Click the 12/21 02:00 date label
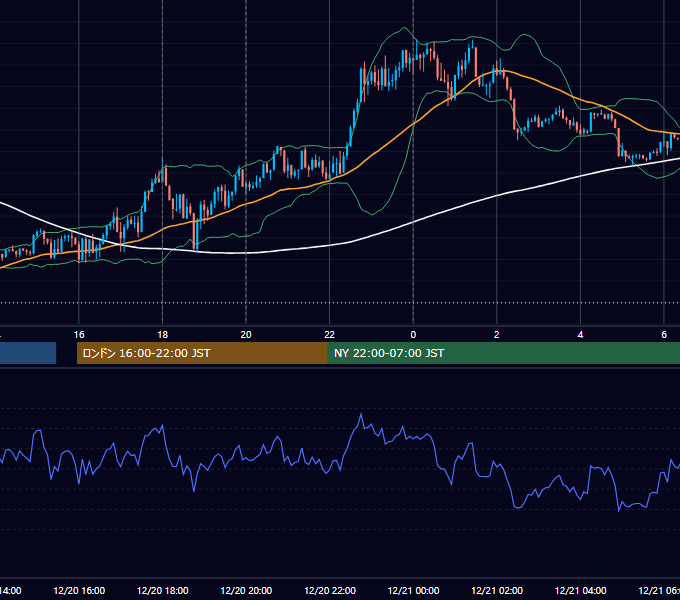Viewport: 680px width, 600px height. click(x=497, y=590)
